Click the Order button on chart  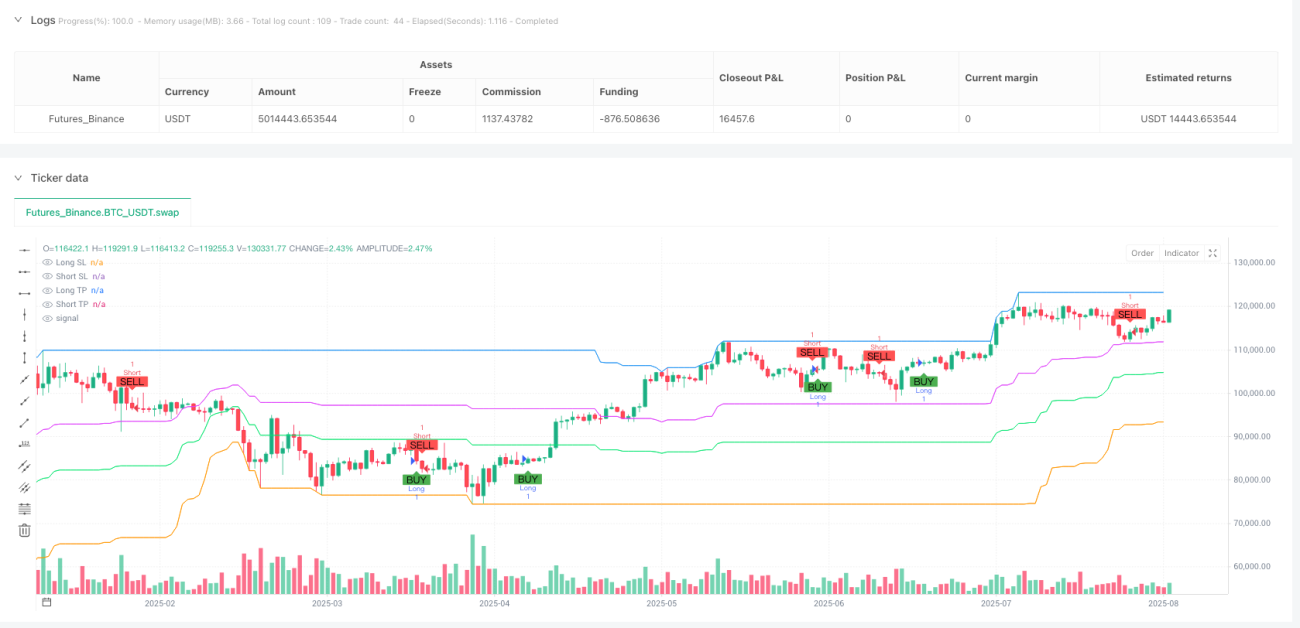[x=1142, y=253]
